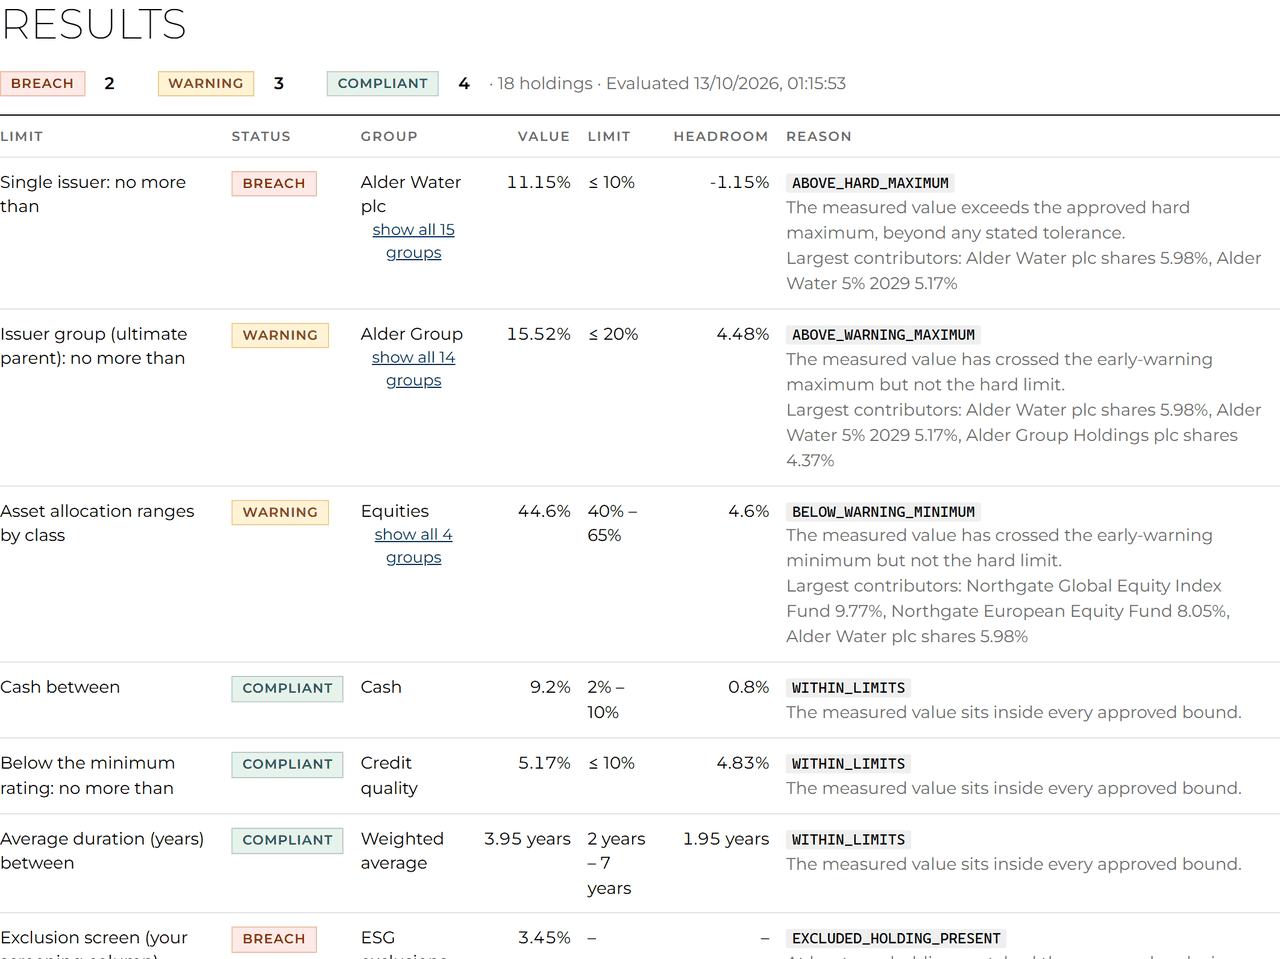Click the GROUP column header
The height and width of the screenshot is (959, 1280).
click(x=389, y=136)
